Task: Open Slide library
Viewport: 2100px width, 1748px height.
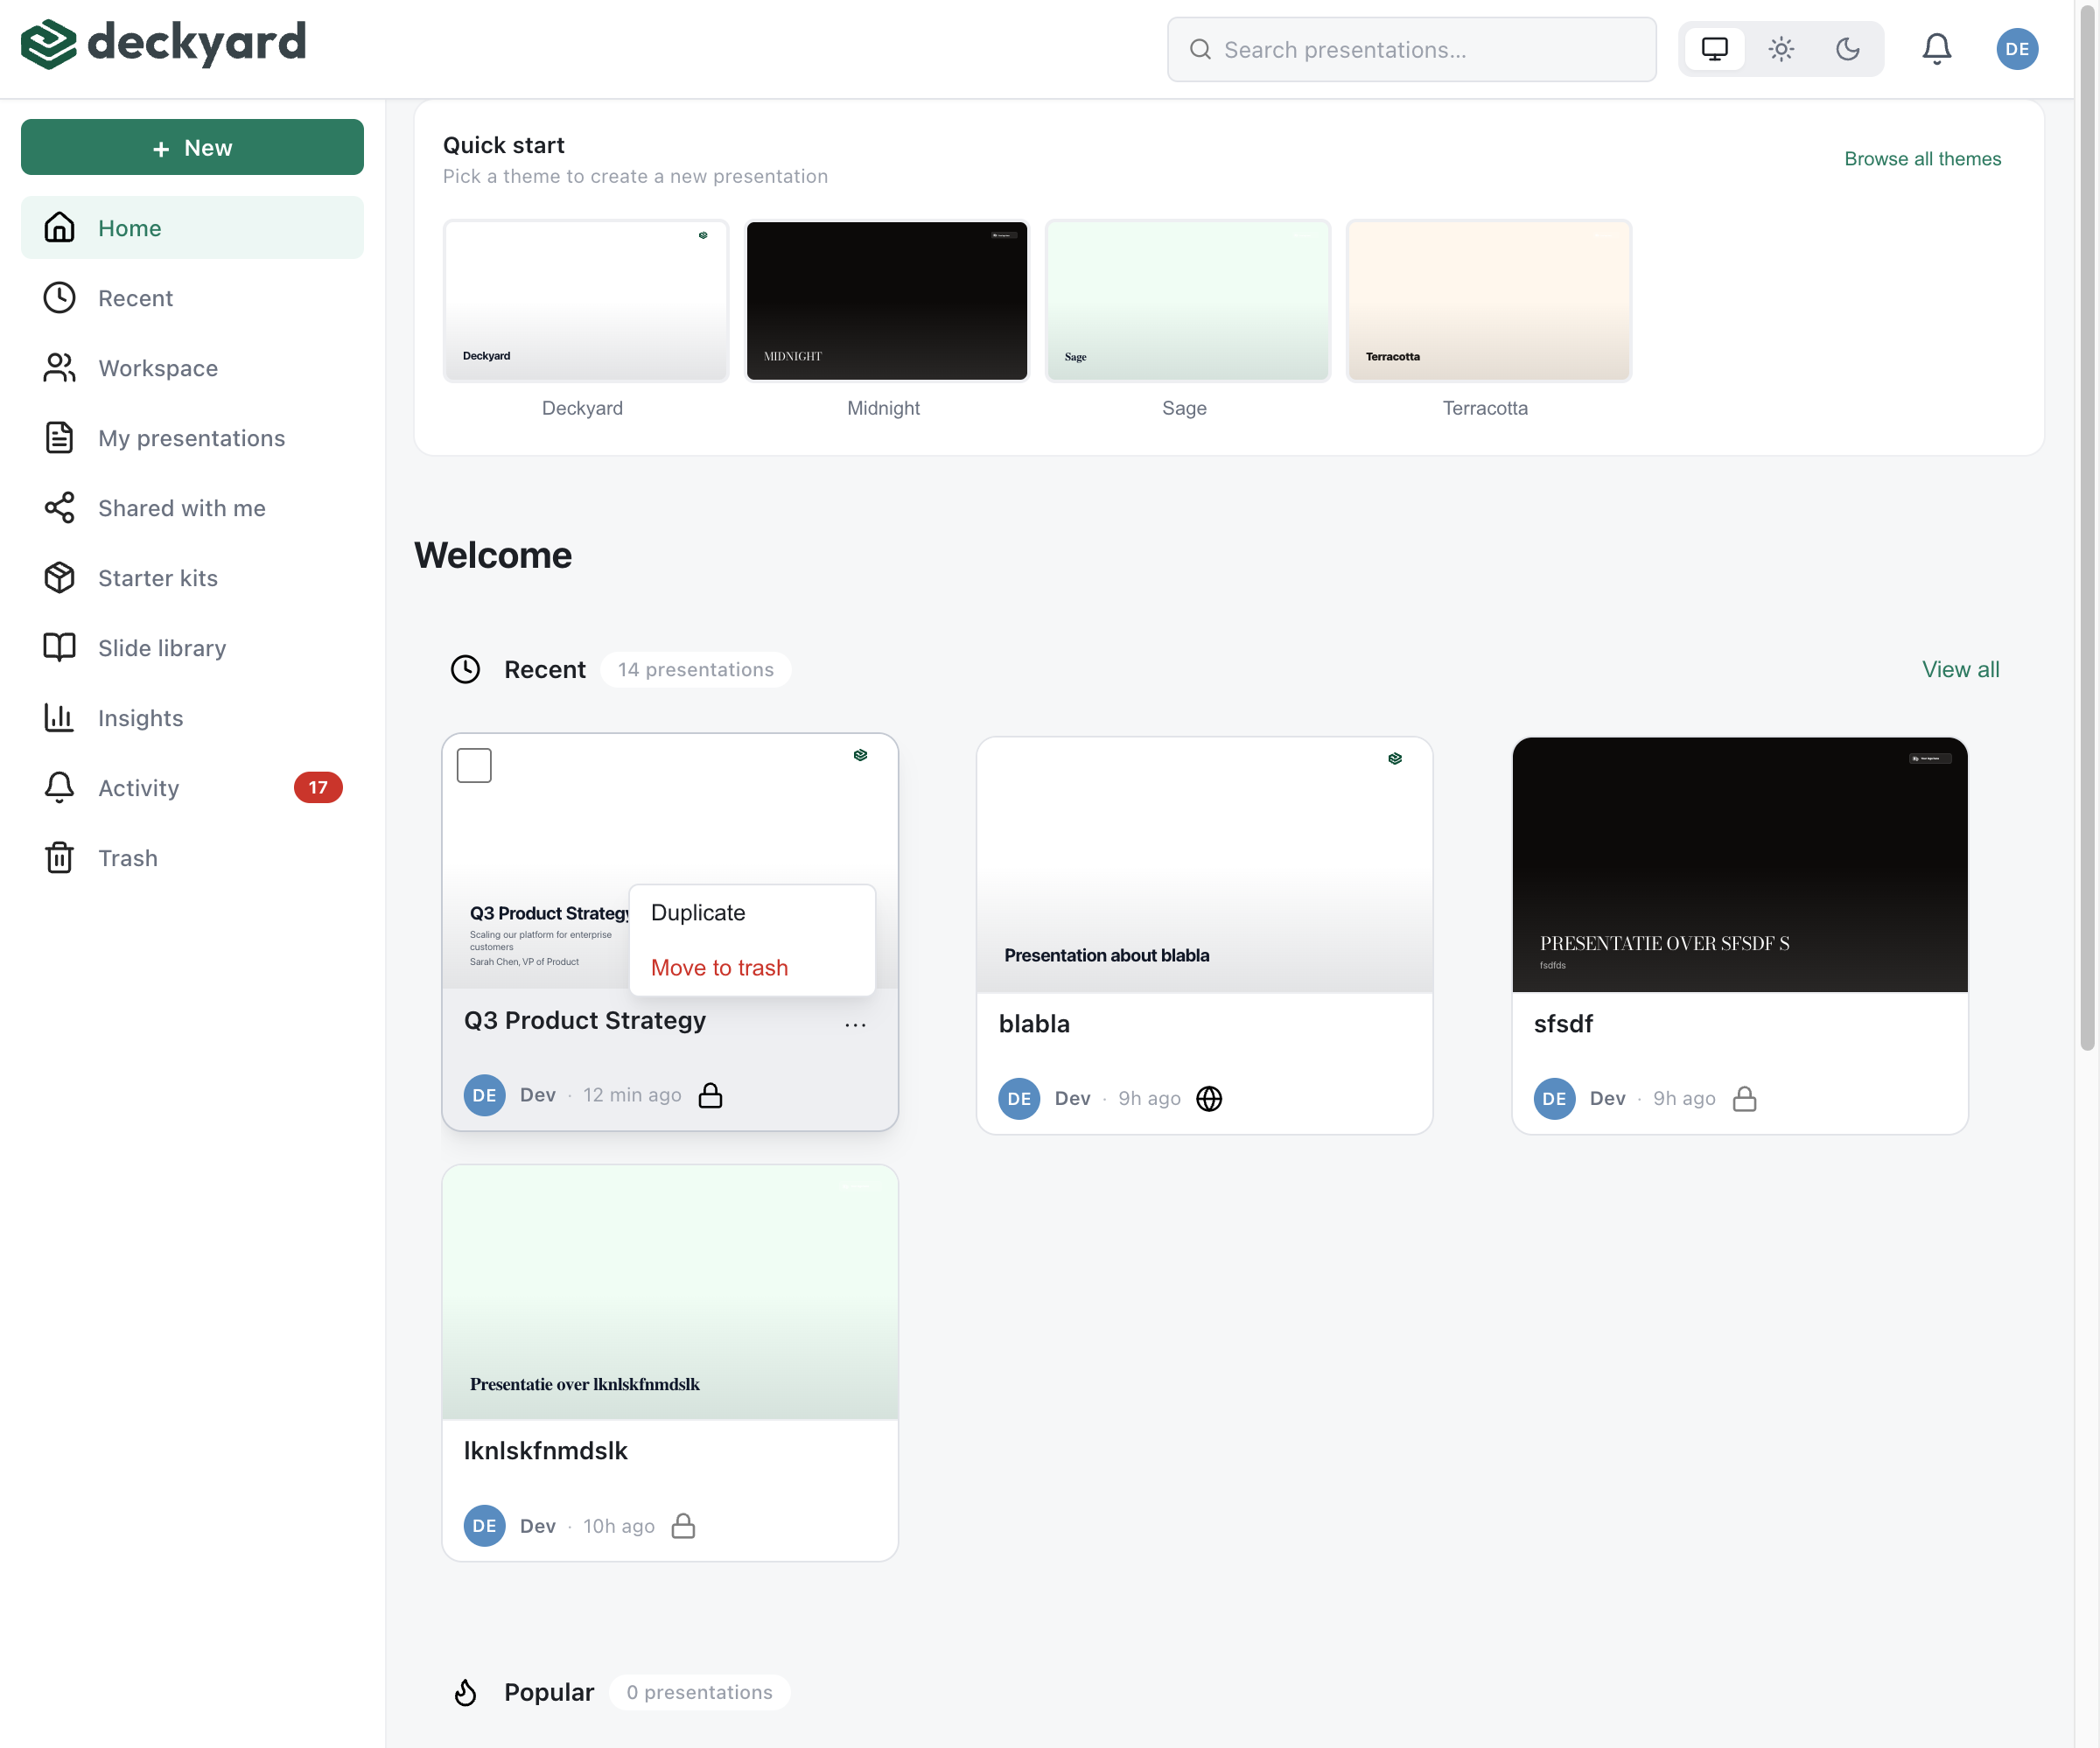Action: pos(192,648)
